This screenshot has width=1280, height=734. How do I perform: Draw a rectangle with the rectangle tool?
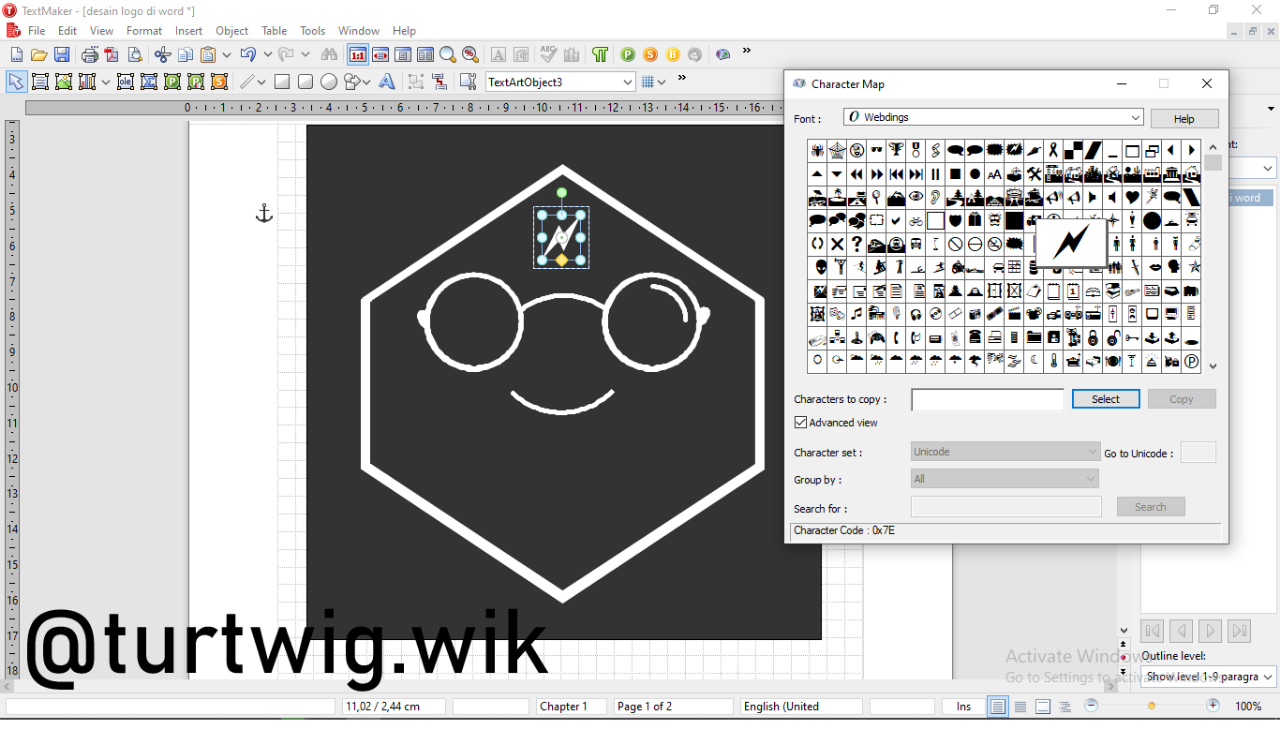coord(282,82)
